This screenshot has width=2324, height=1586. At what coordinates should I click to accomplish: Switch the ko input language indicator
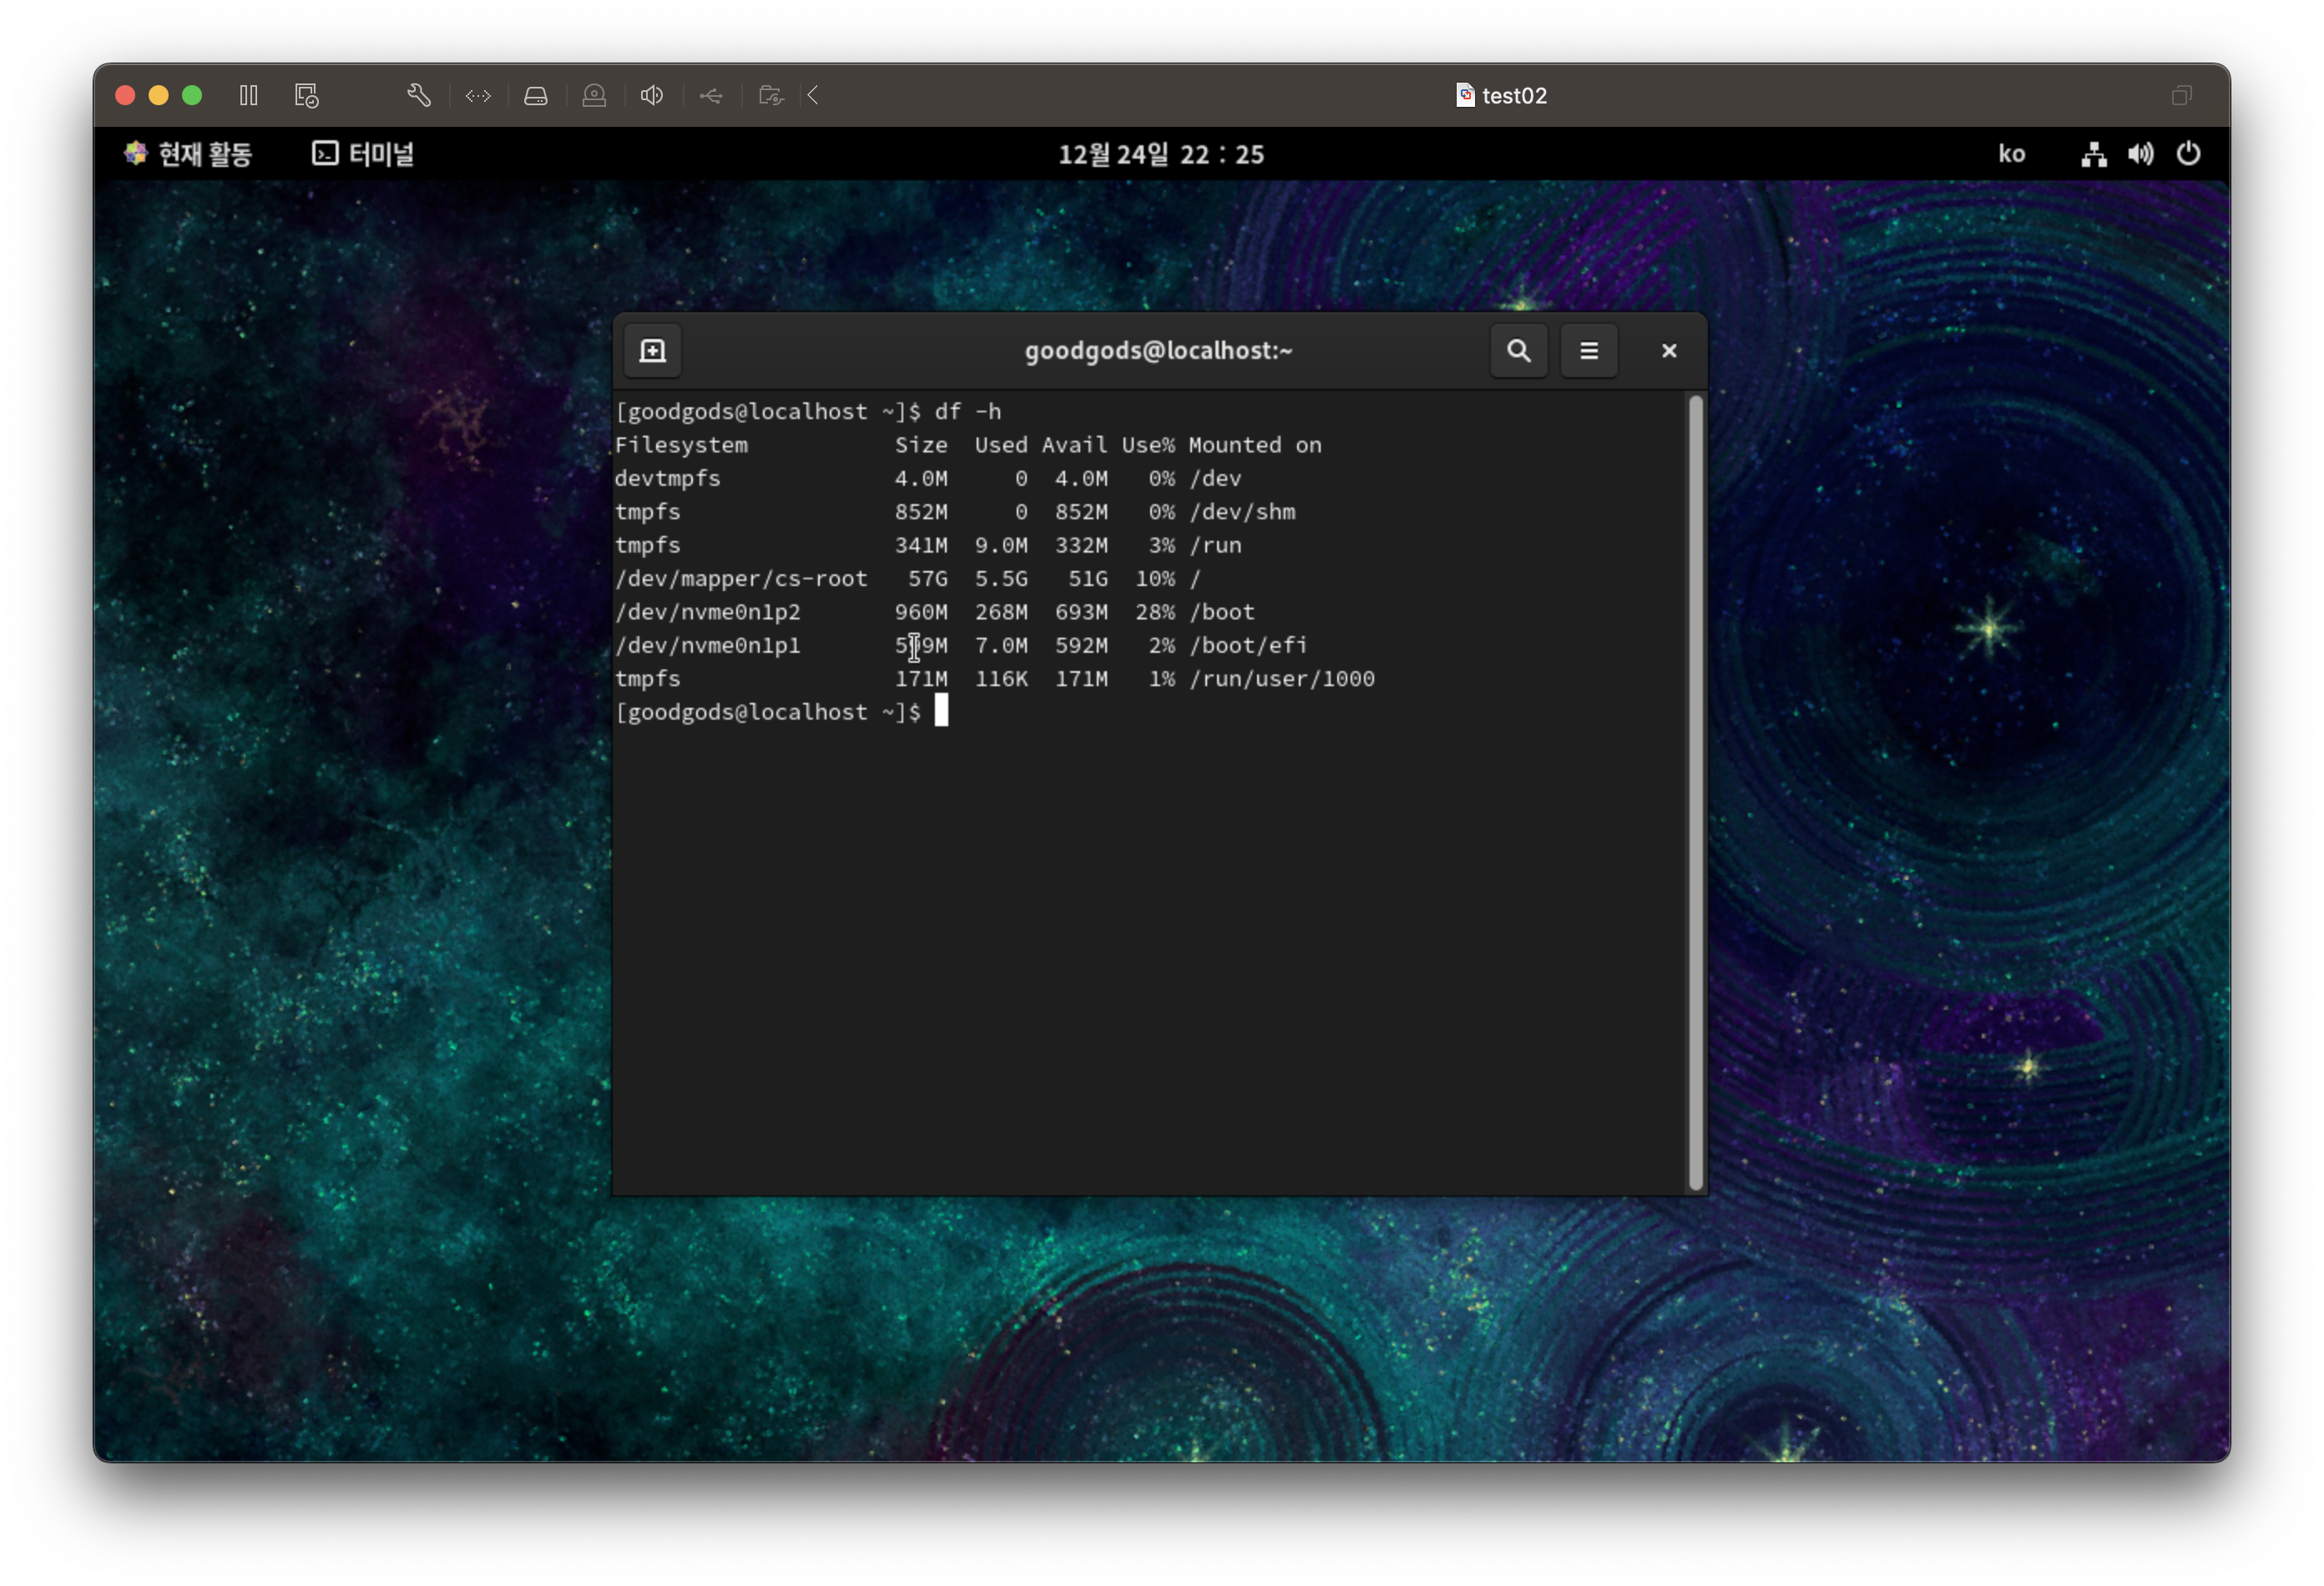point(2011,154)
